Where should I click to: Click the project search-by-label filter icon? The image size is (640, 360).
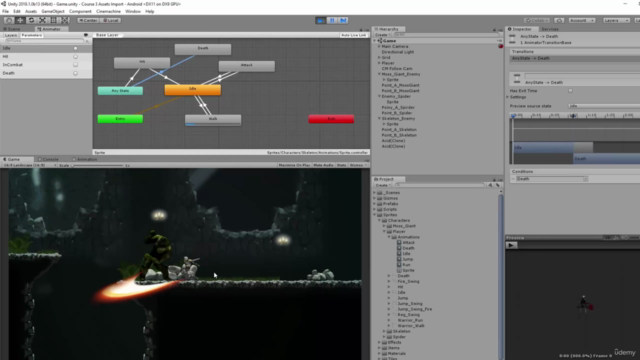(x=498, y=185)
